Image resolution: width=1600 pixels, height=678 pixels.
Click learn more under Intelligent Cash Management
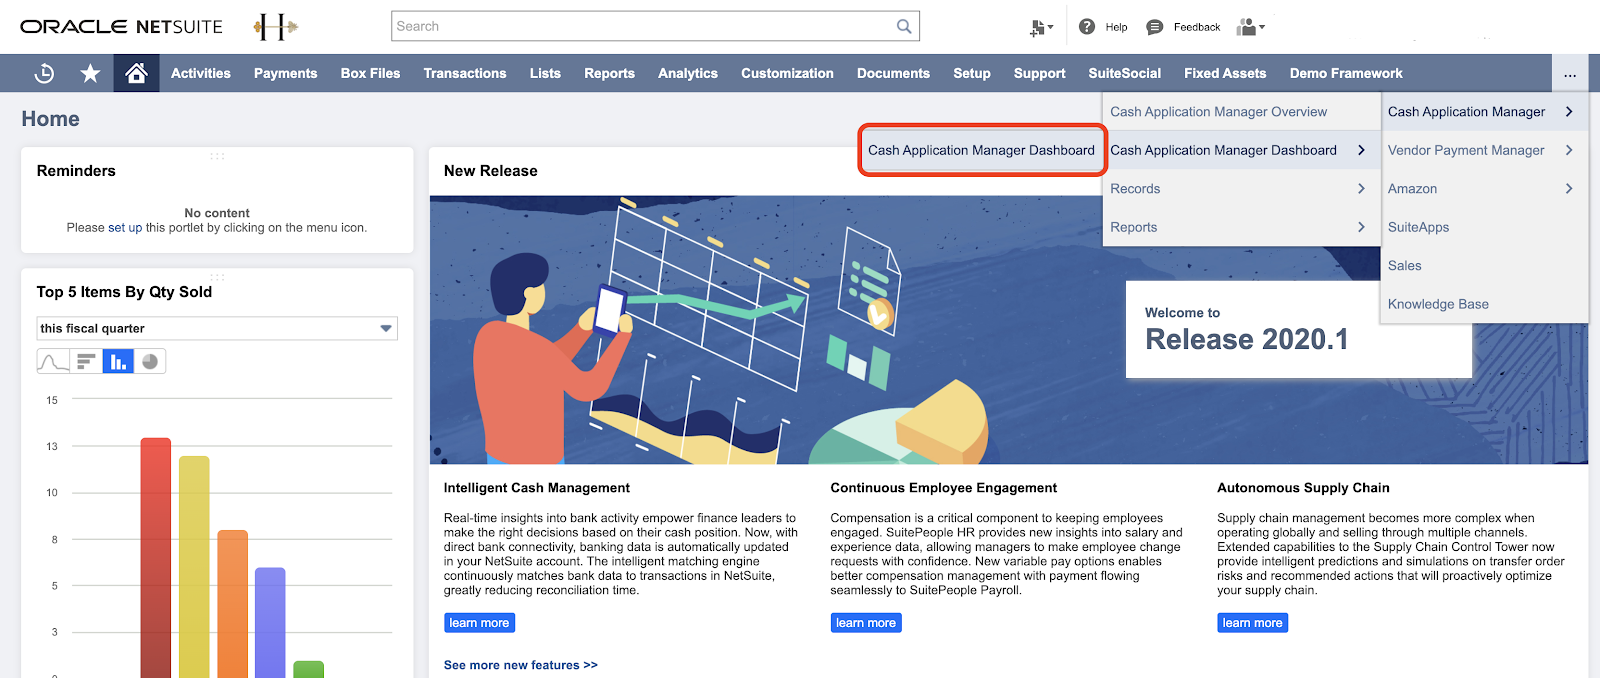(x=479, y=623)
